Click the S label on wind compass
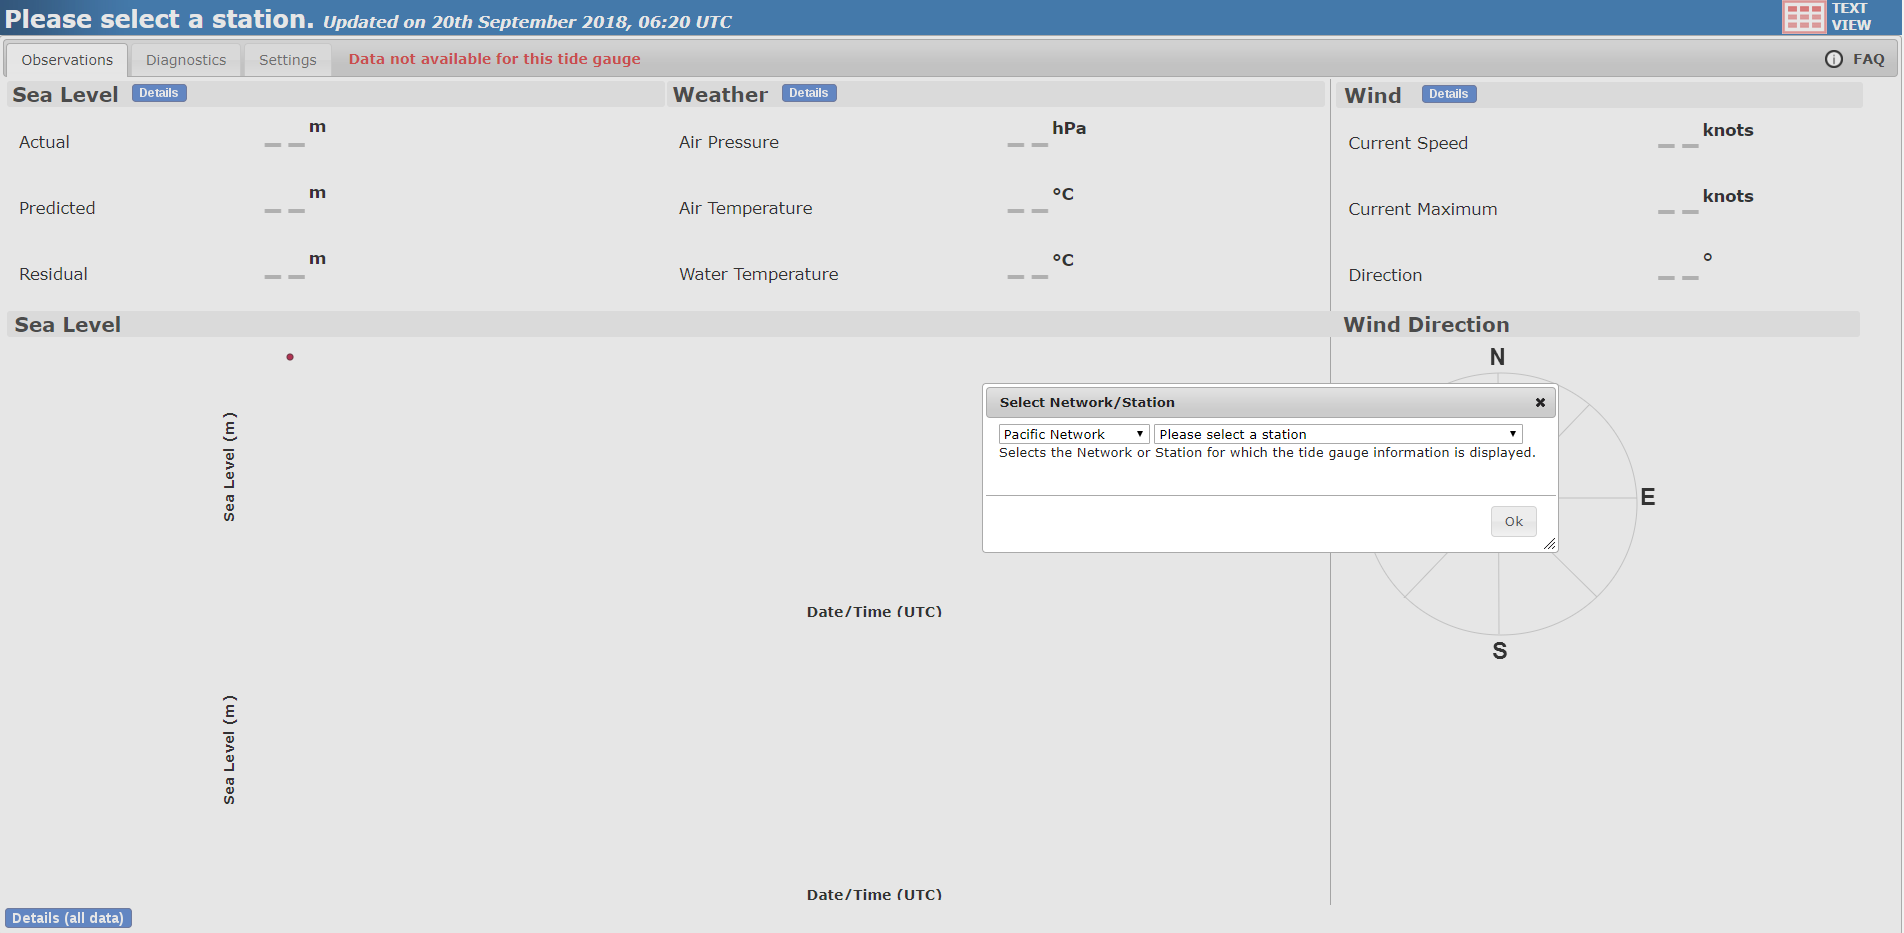 tap(1499, 651)
